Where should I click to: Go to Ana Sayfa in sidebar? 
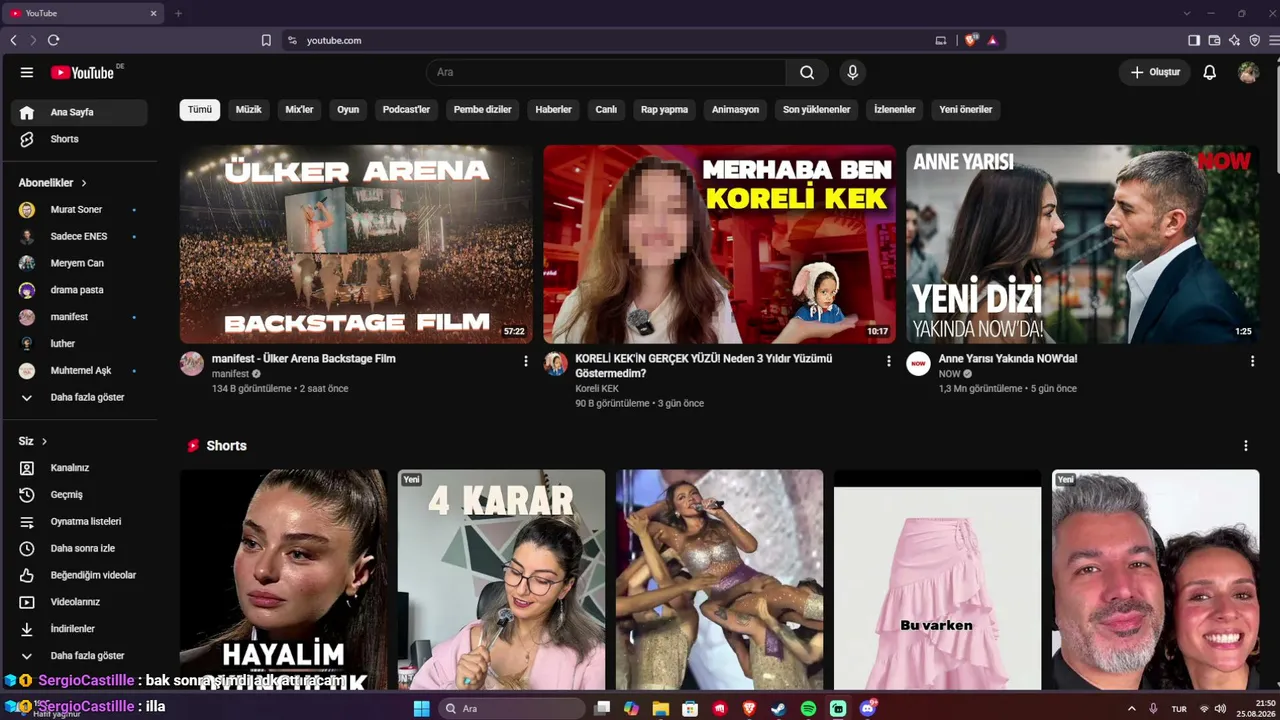pyautogui.click(x=79, y=112)
